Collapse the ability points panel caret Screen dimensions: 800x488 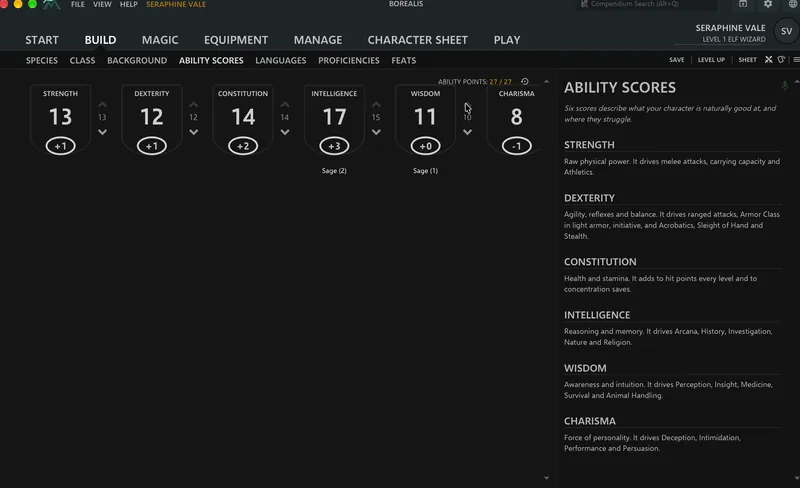546,82
